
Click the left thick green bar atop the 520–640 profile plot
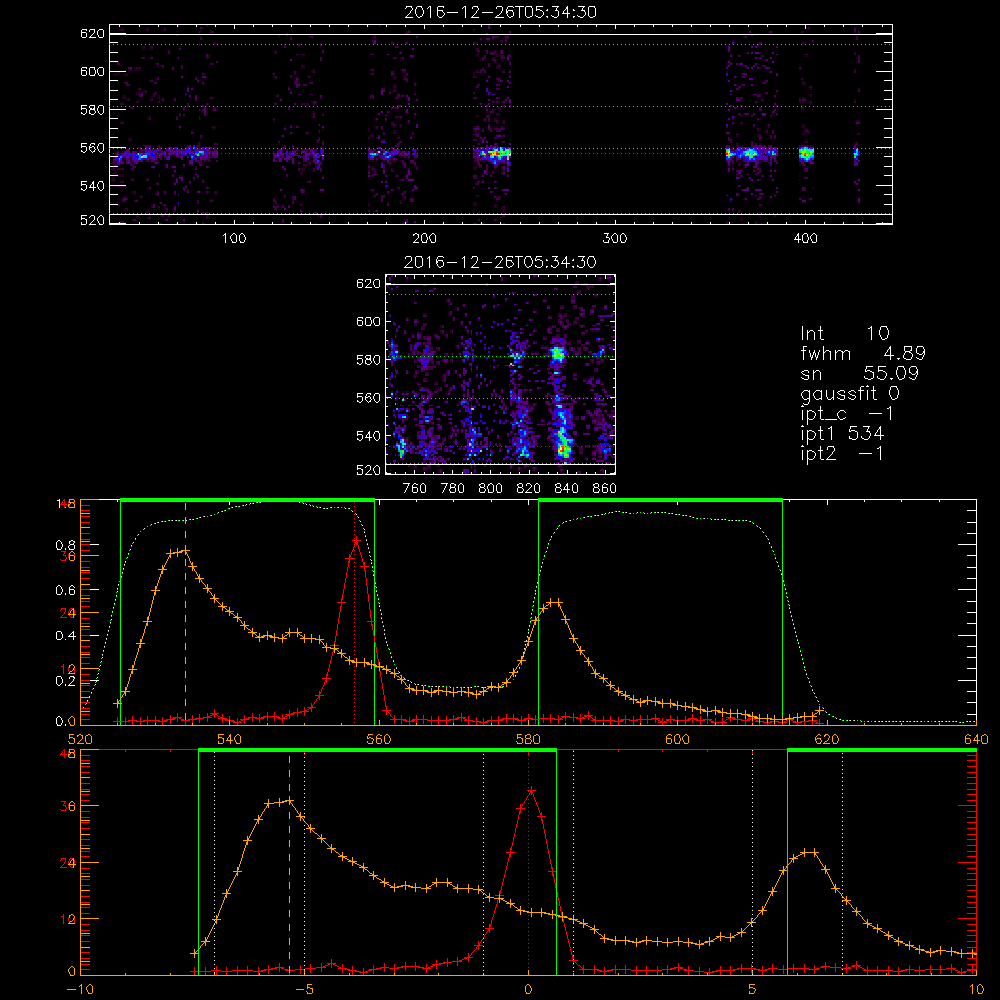pos(247,501)
